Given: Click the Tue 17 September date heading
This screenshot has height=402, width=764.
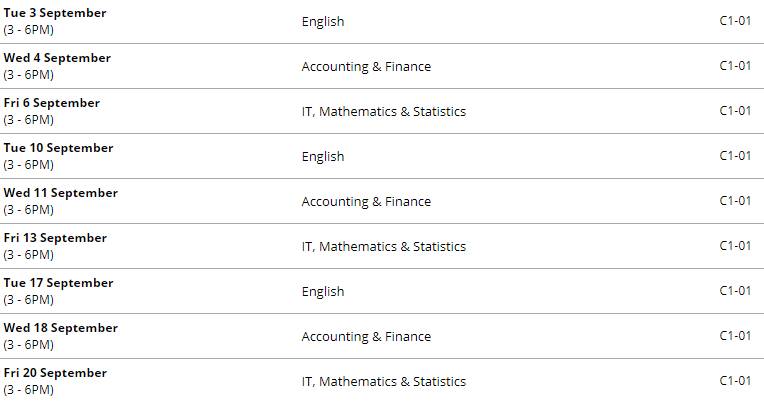Looking at the screenshot, I should [58, 283].
